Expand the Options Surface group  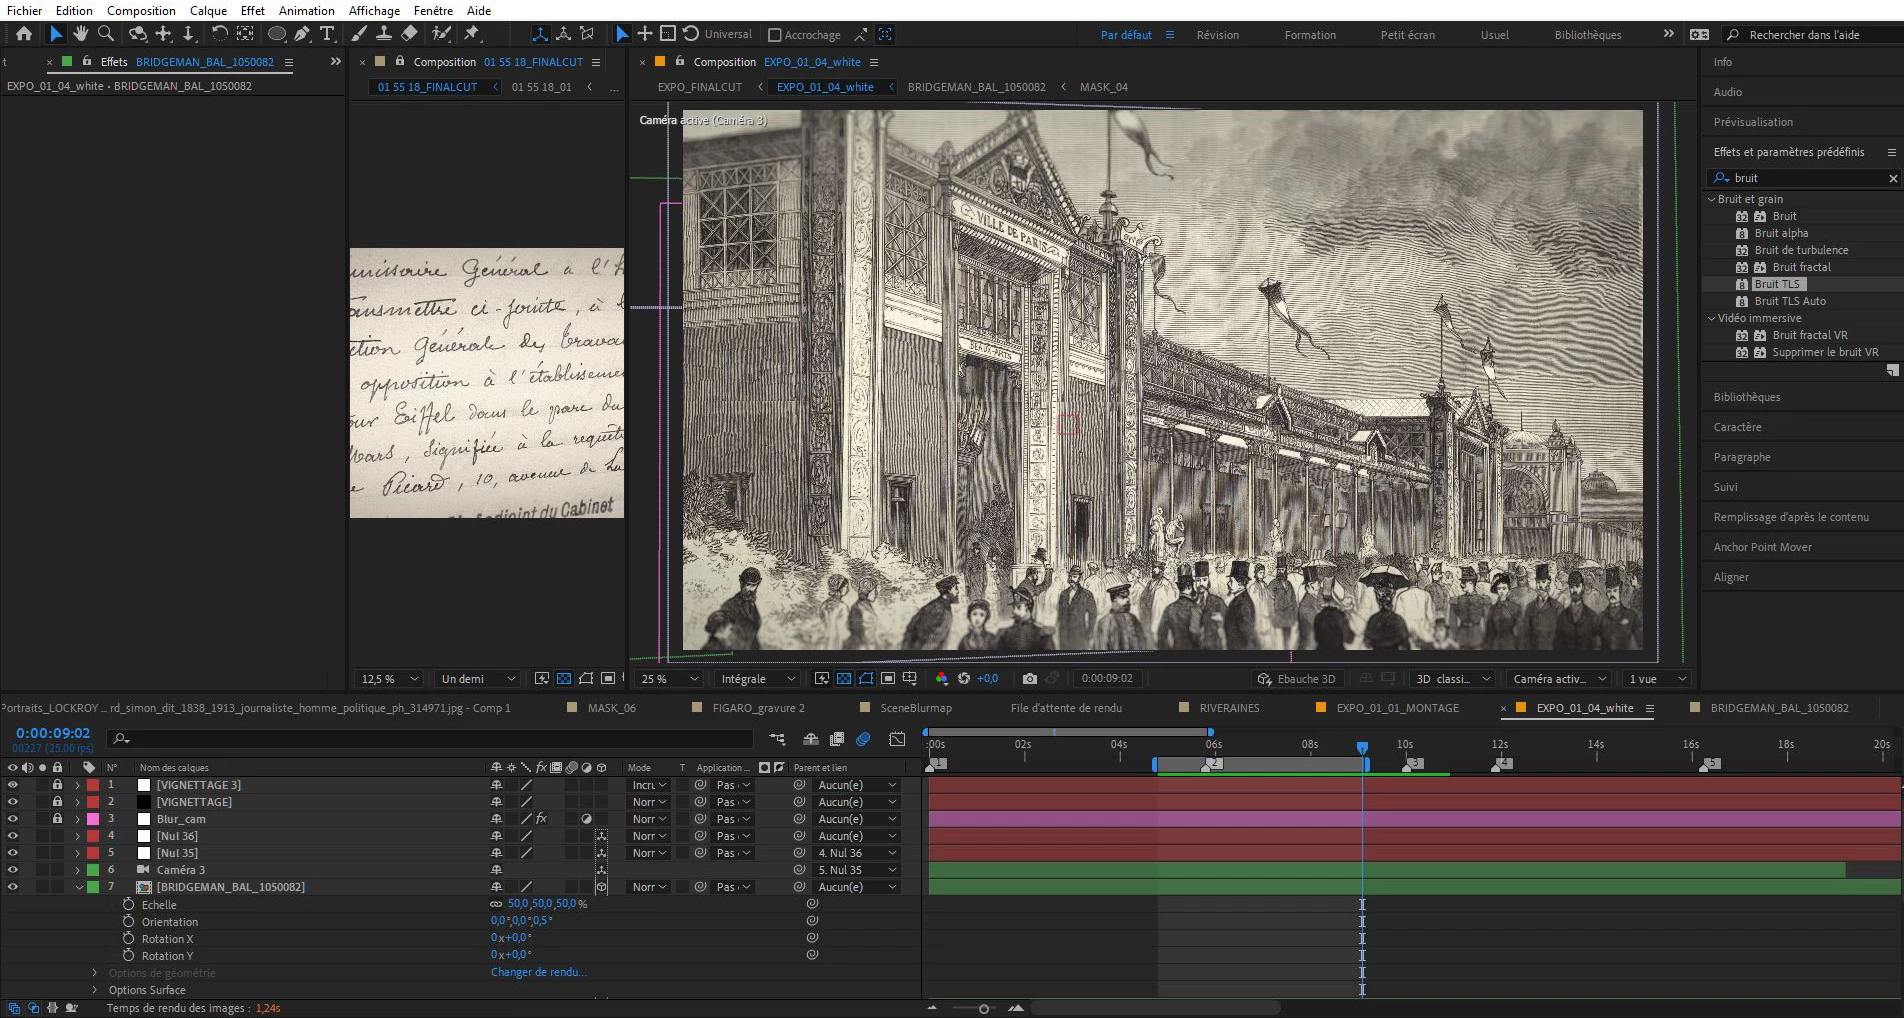pyautogui.click(x=95, y=990)
